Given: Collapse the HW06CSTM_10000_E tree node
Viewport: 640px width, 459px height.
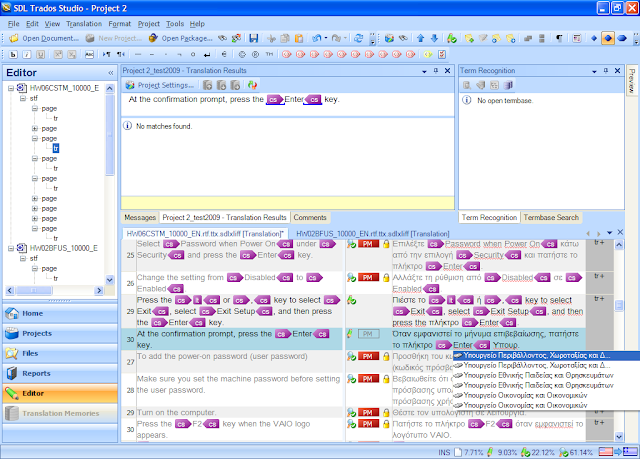Looking at the screenshot, I should (x=11, y=88).
